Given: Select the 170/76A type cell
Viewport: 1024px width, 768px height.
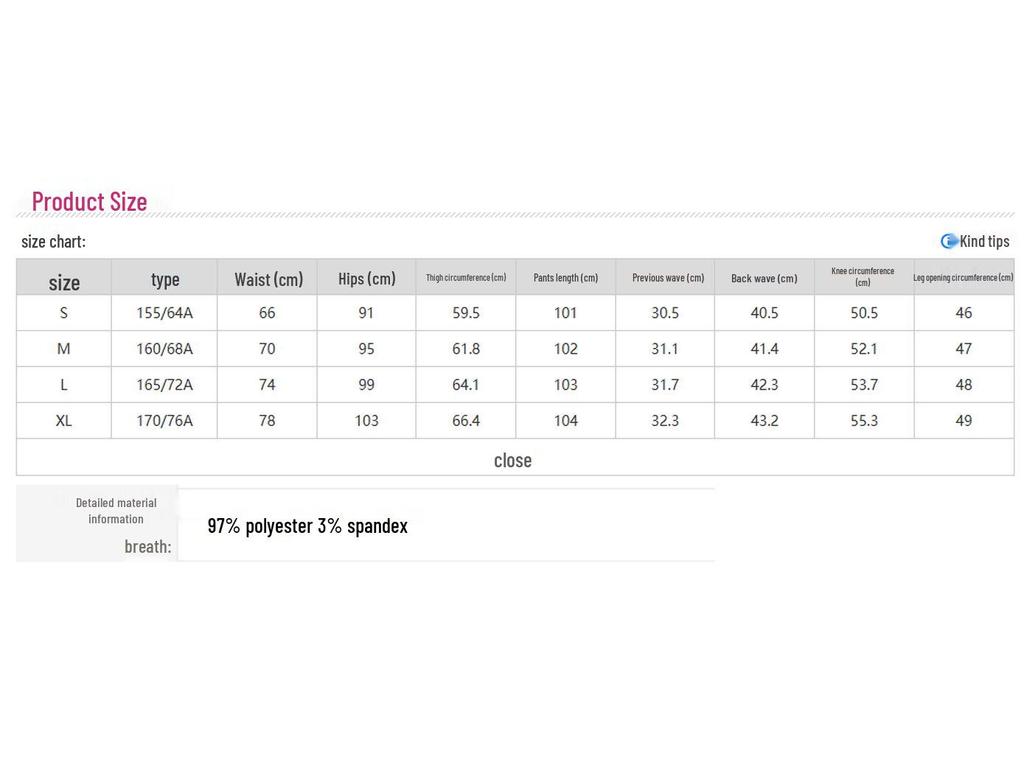Looking at the screenshot, I should [165, 421].
